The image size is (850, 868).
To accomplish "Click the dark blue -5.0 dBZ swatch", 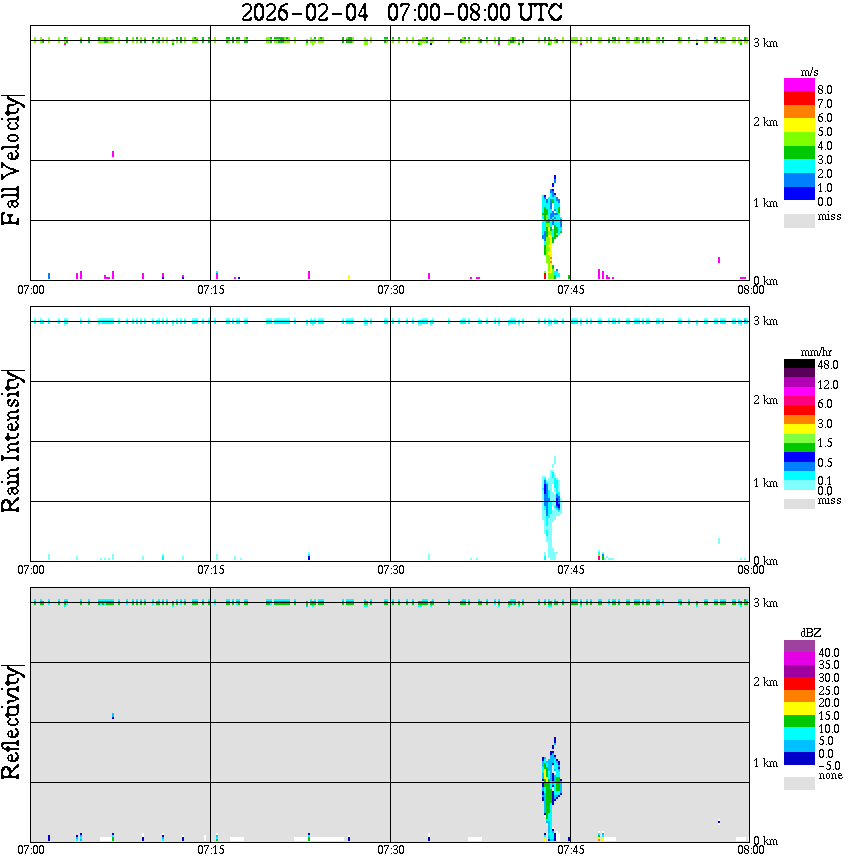I will [799, 758].
